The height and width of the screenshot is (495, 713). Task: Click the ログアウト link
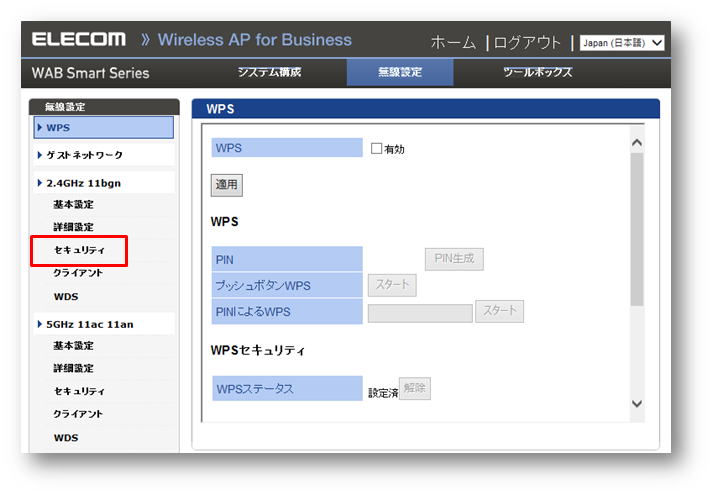[527, 43]
